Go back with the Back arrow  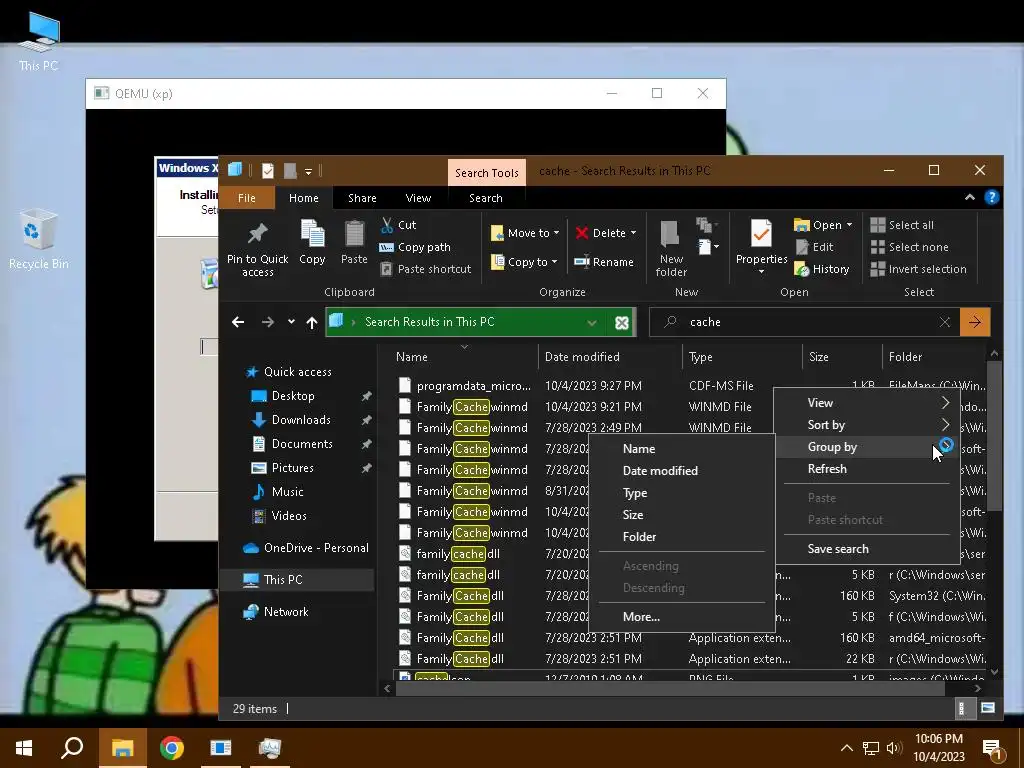click(x=238, y=322)
